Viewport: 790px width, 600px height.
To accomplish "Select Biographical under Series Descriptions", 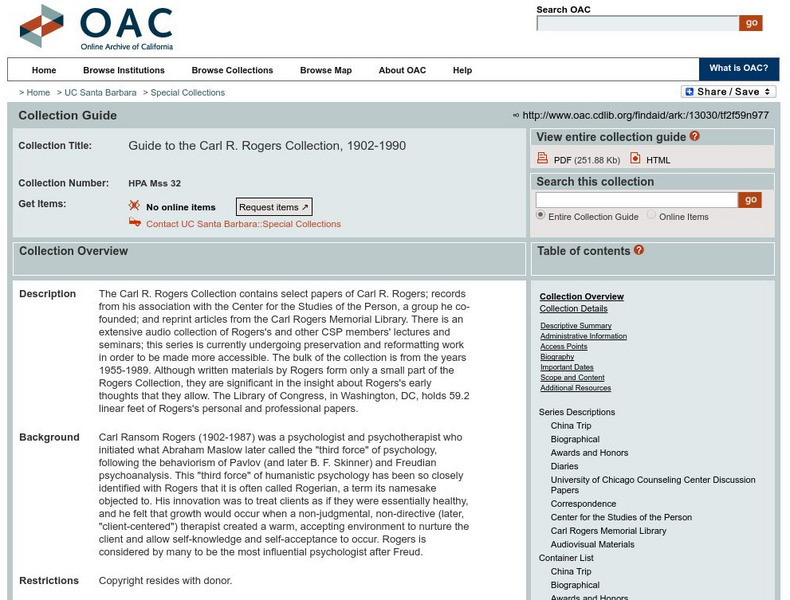I will [x=575, y=439].
